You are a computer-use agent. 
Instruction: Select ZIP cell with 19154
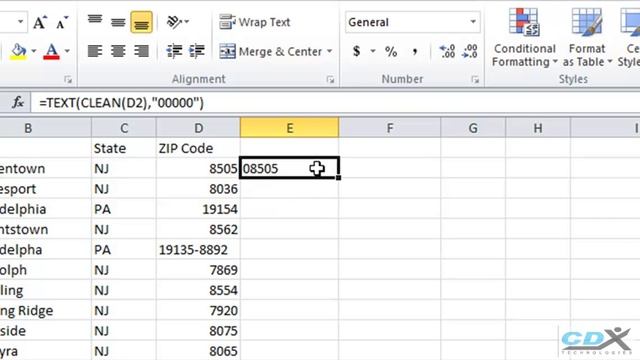coord(198,209)
